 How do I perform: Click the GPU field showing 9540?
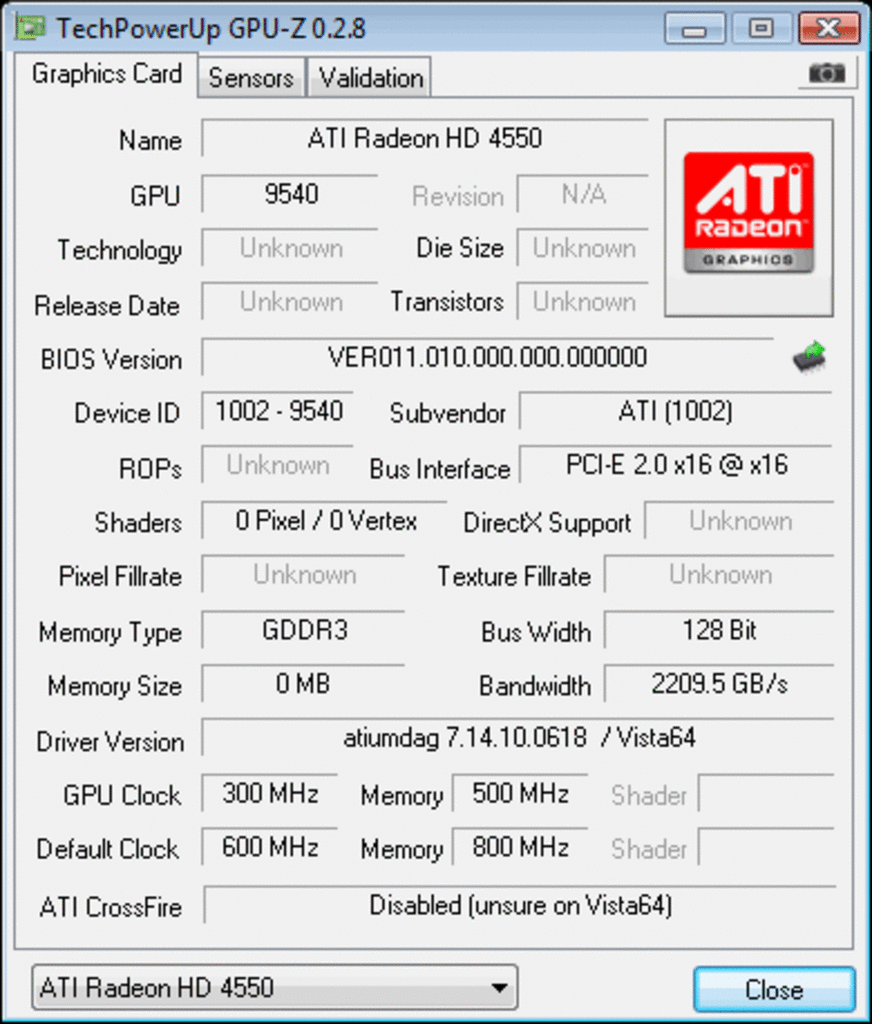290,194
